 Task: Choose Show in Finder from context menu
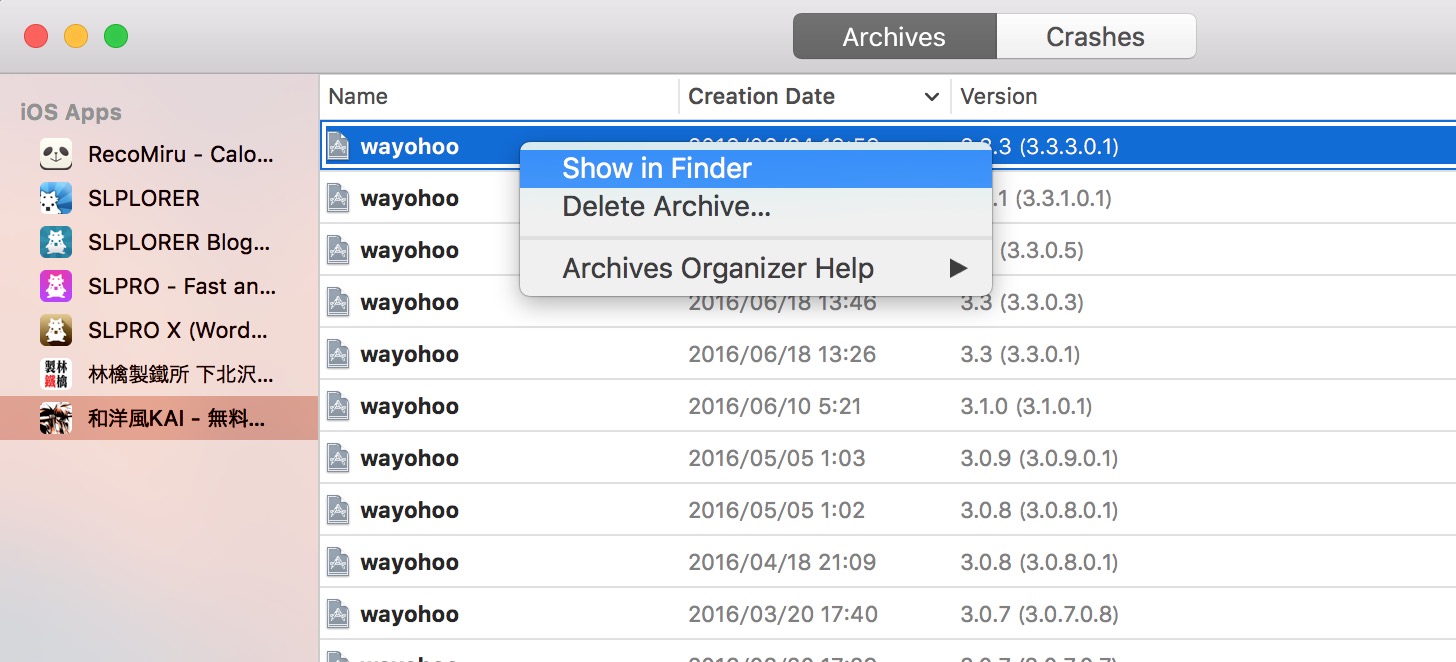(x=755, y=168)
